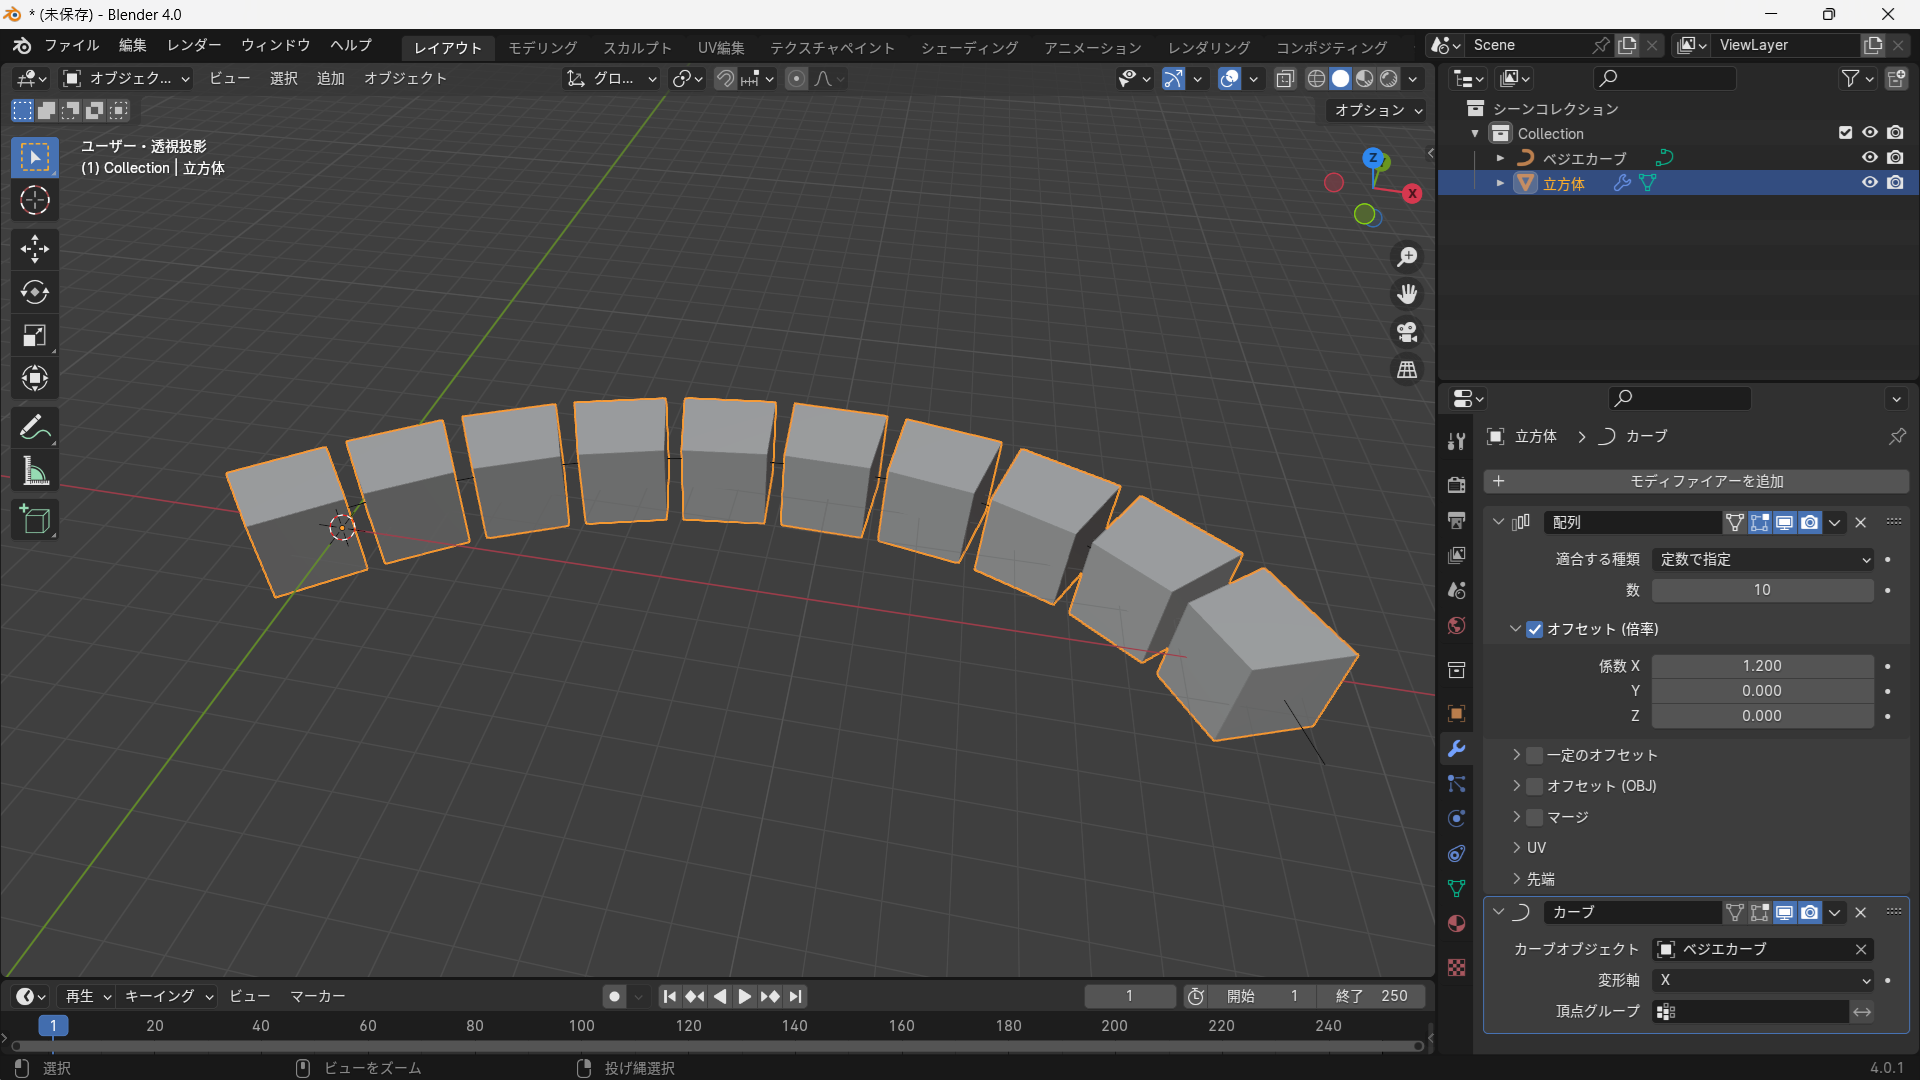Hide ベジエカーブ in viewport with eye icon

point(1869,158)
